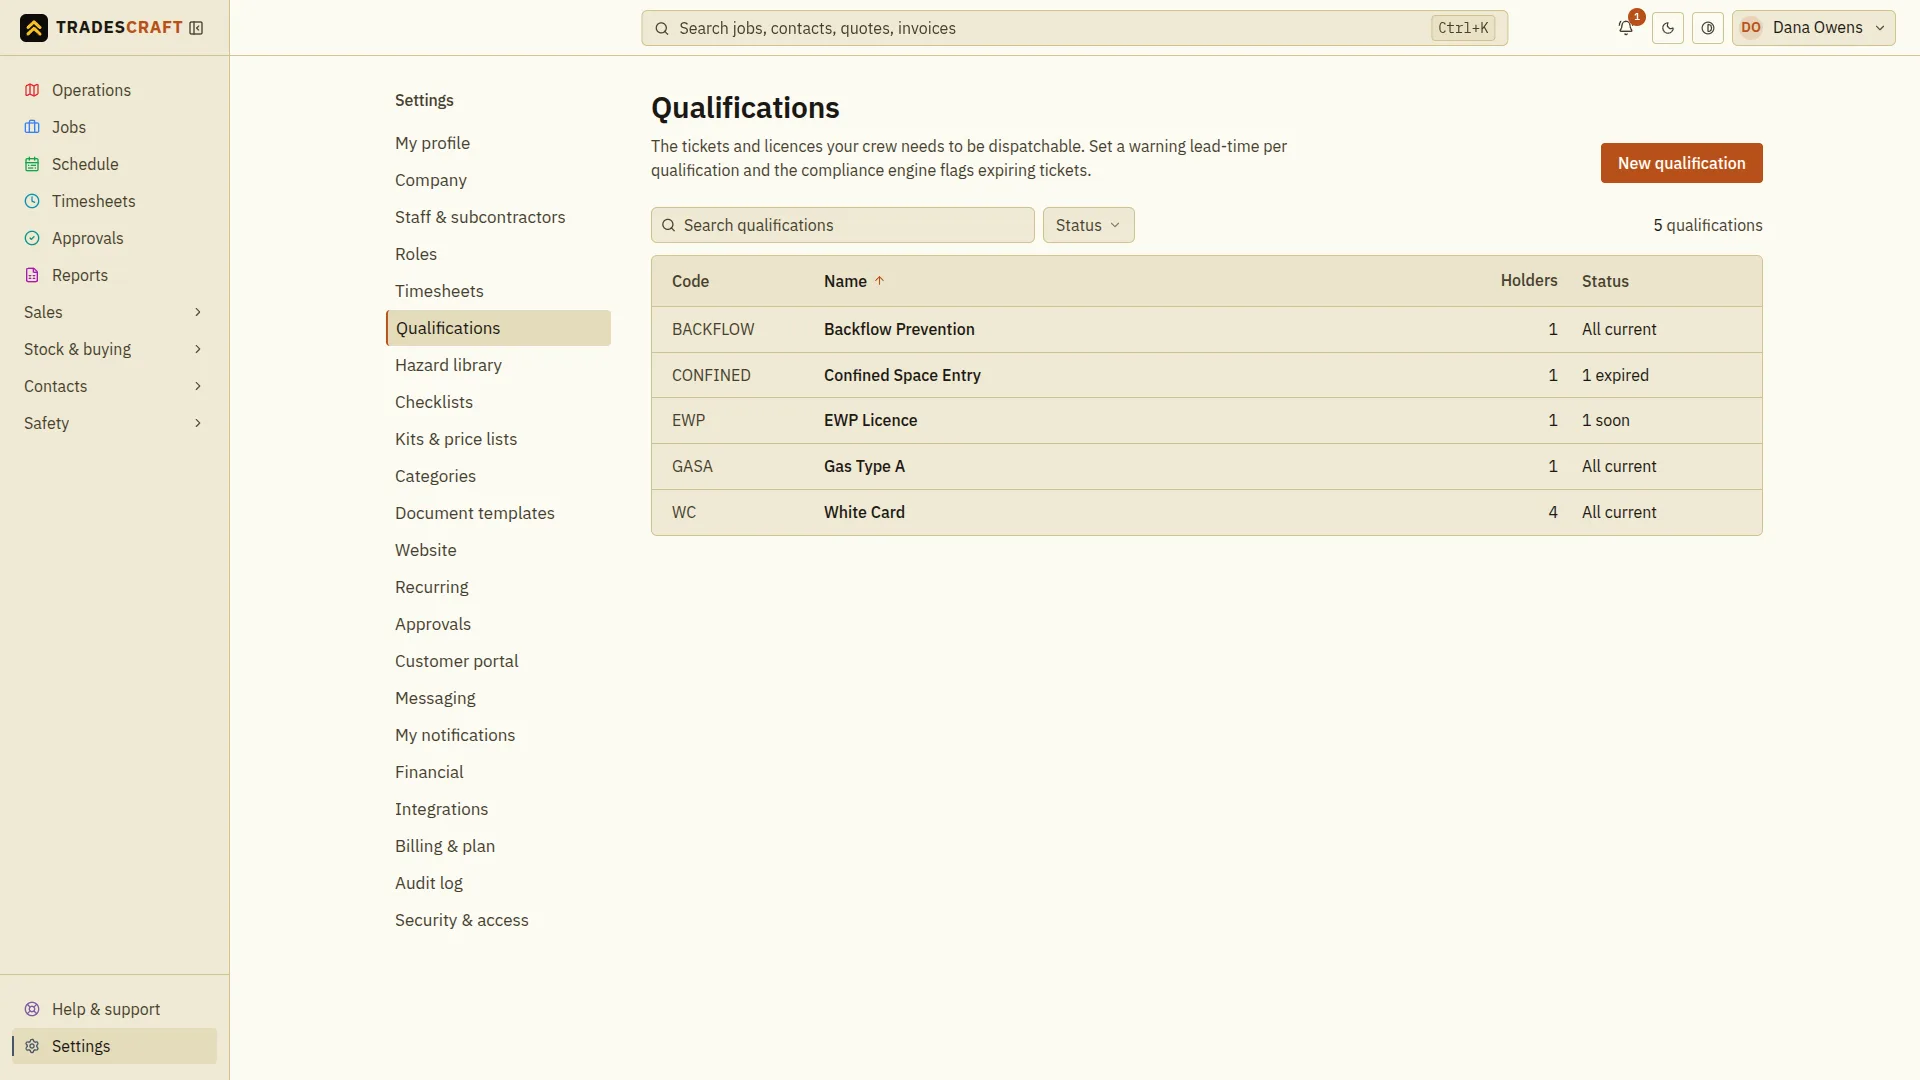Click the qualifications search magnifier icon
1920x1080 pixels.
[669, 225]
